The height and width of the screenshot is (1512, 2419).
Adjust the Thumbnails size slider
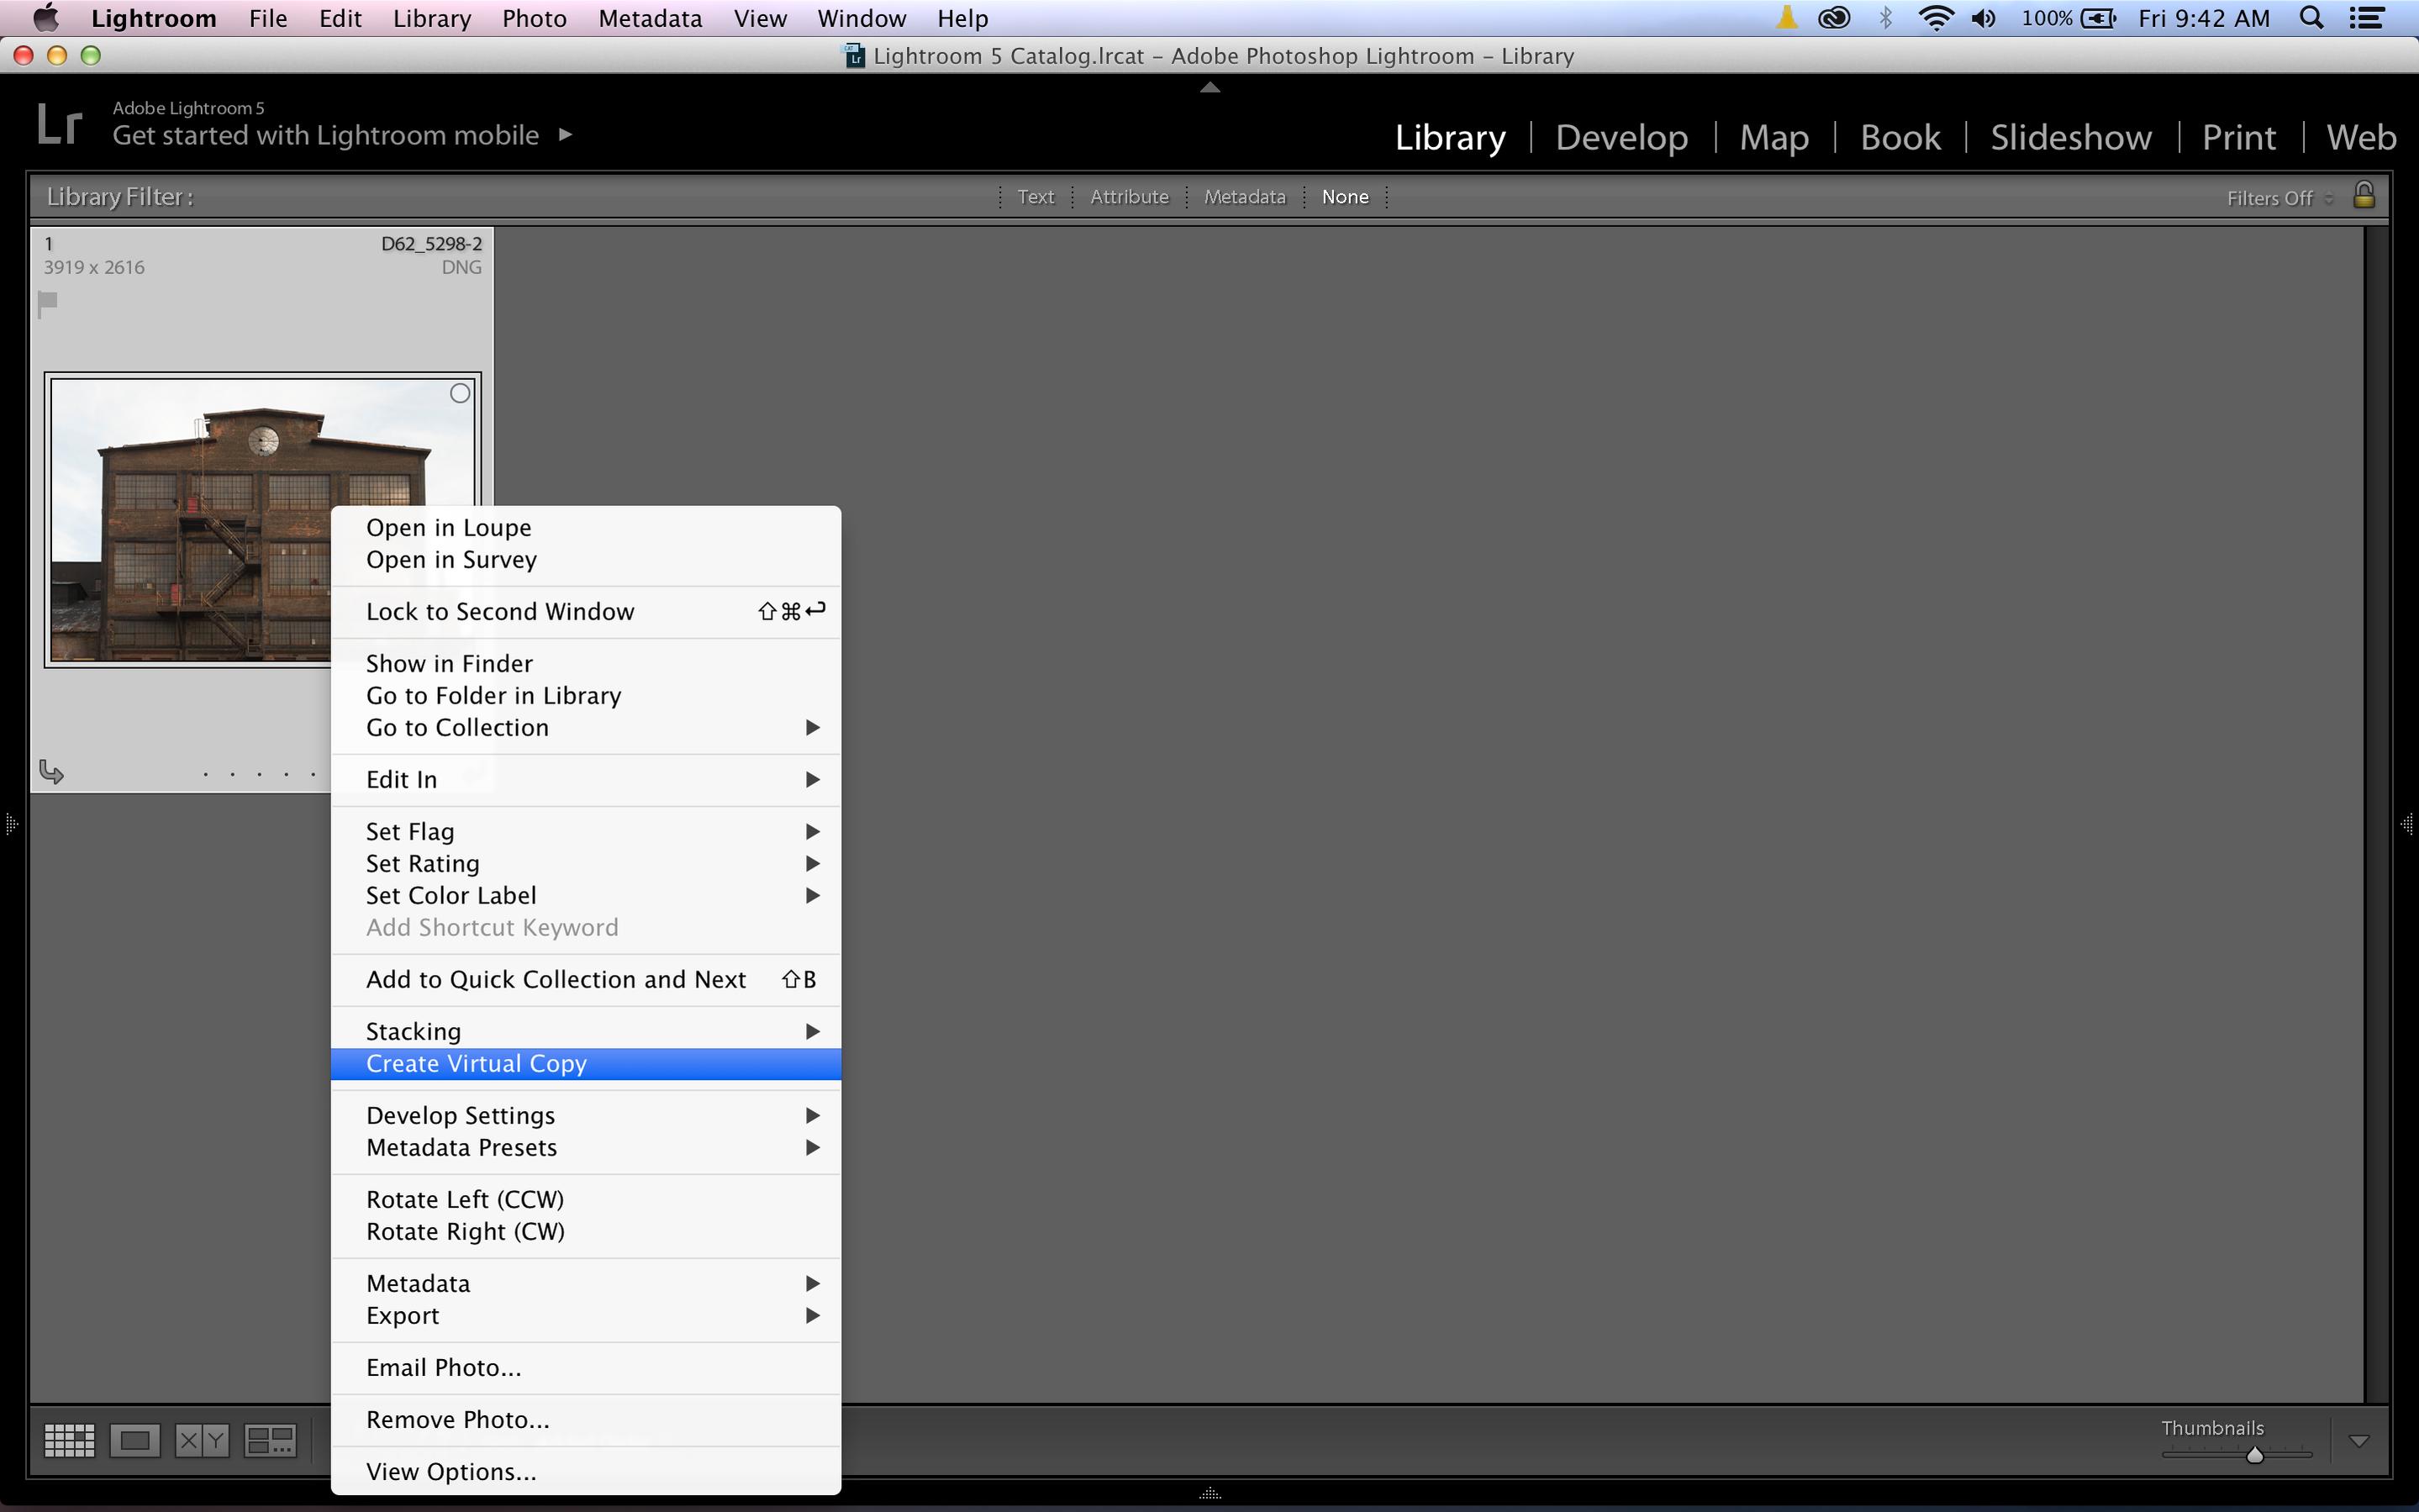pos(2254,1455)
